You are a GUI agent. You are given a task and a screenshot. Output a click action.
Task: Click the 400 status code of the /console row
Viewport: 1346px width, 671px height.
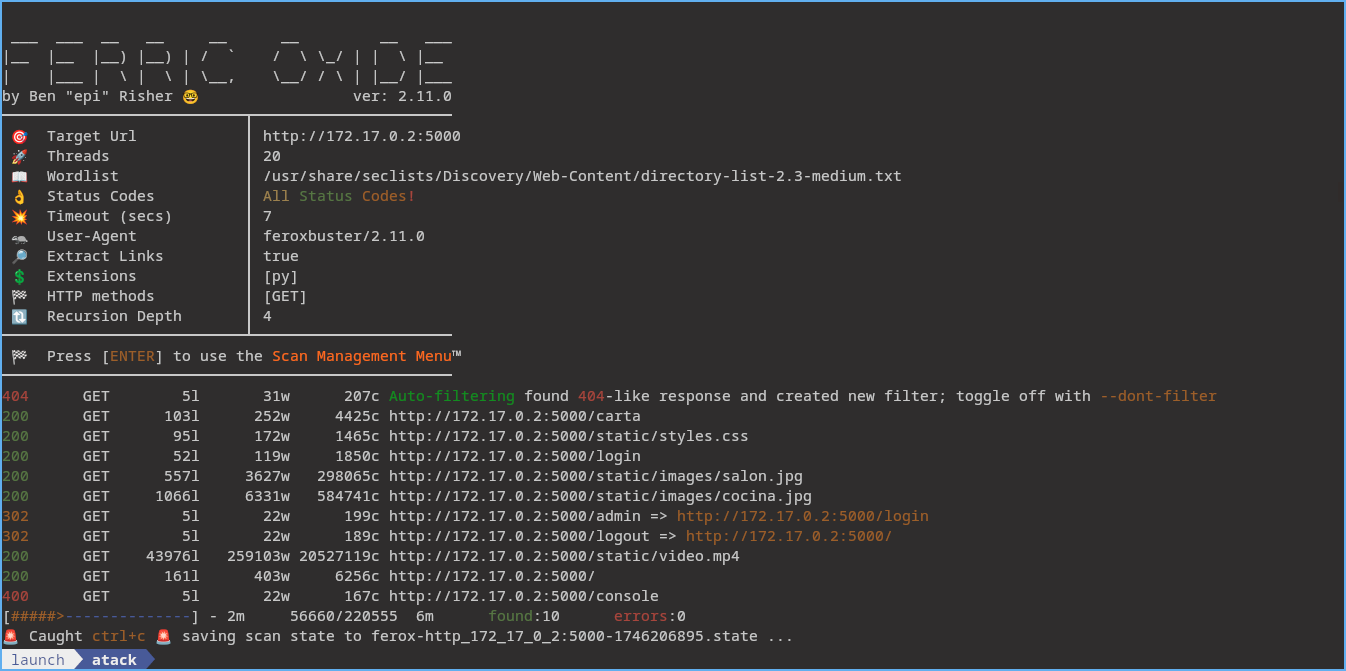tap(15, 596)
